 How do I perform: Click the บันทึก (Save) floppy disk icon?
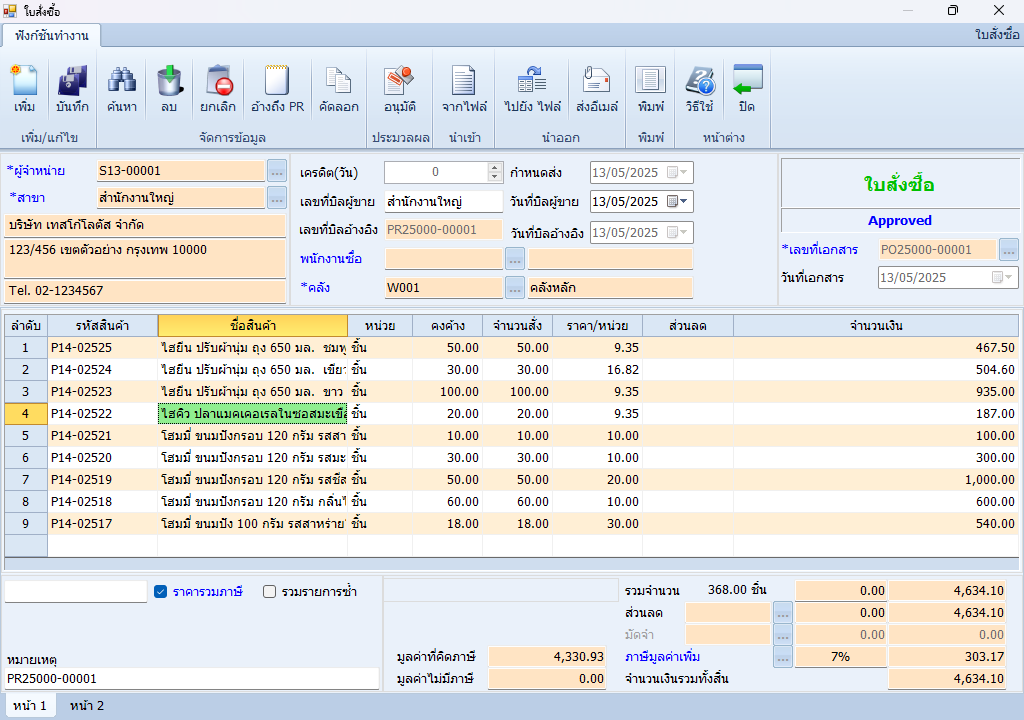(72, 82)
